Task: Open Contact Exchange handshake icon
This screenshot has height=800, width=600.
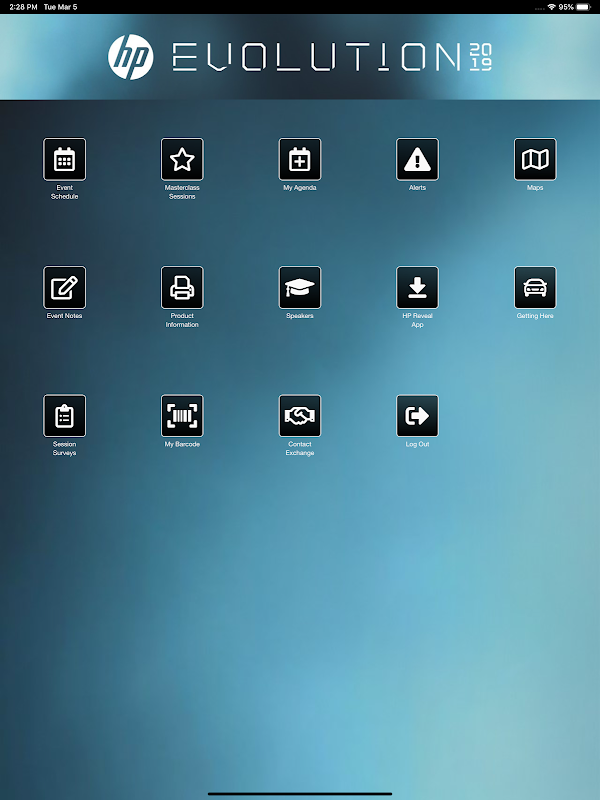Action: 300,416
